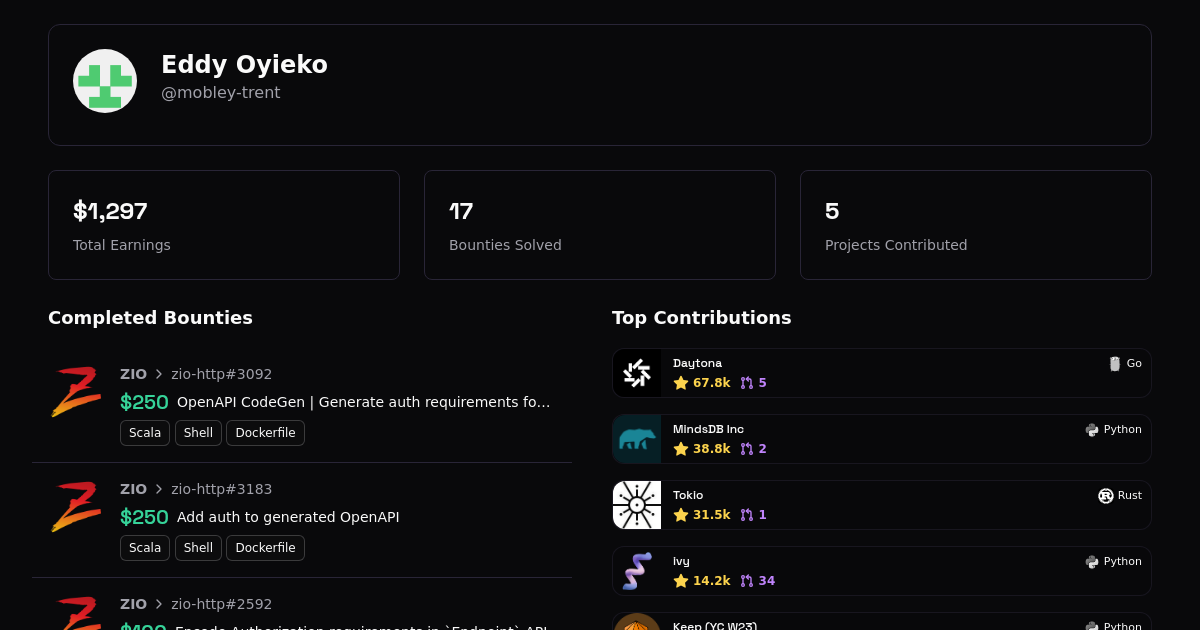Open the zio-http#2592 issue link

221,604
